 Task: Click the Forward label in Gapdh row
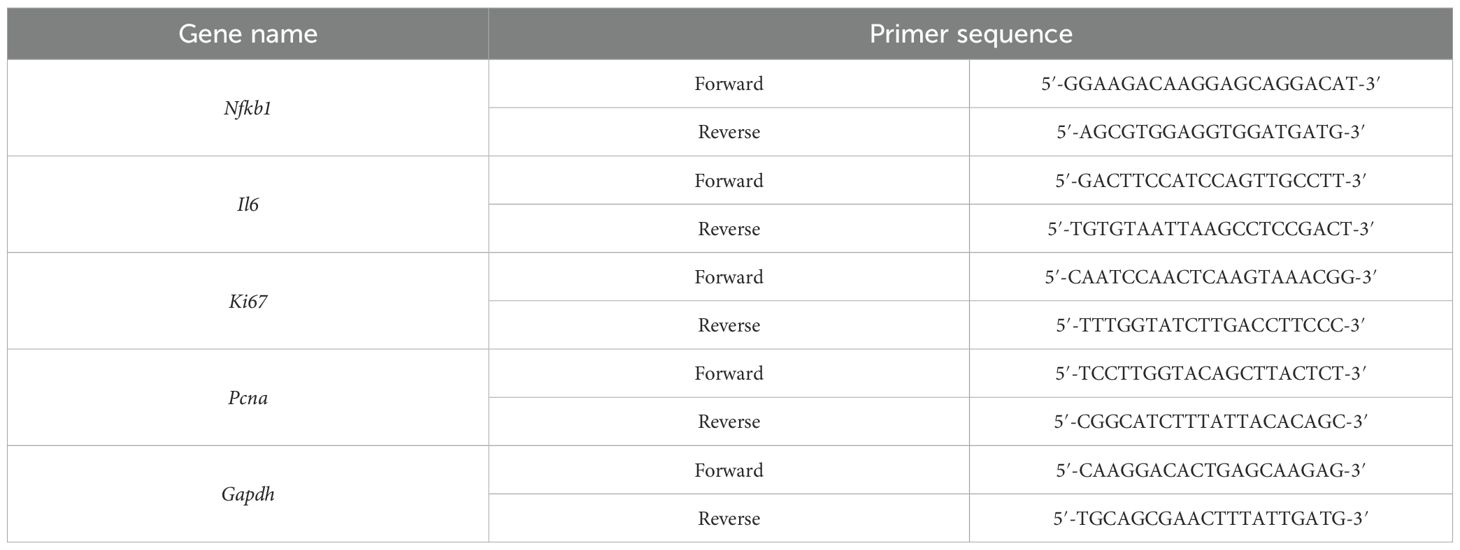[x=728, y=470]
